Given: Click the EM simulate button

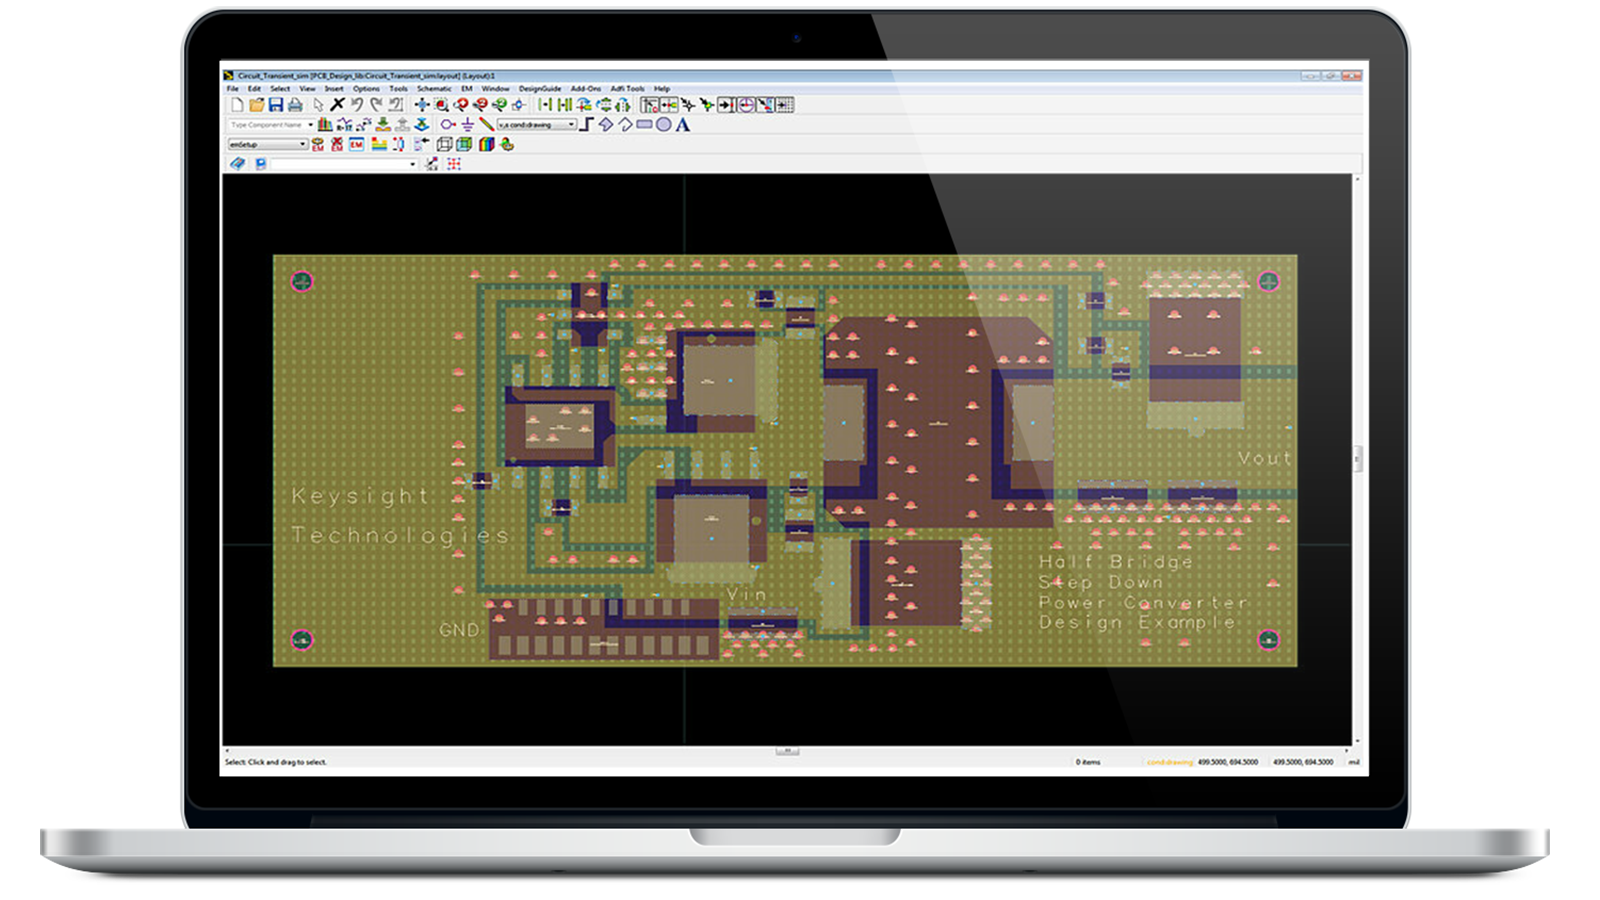Looking at the screenshot, I should click(x=356, y=145).
